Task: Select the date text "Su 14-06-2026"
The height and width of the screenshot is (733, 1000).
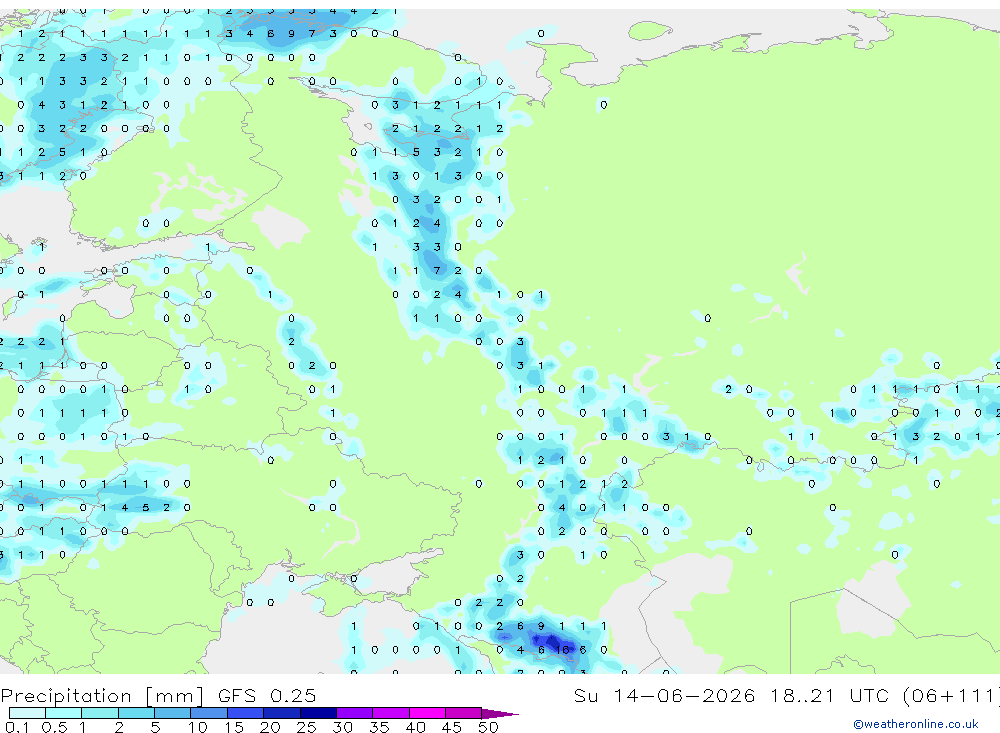Action: pos(664,695)
